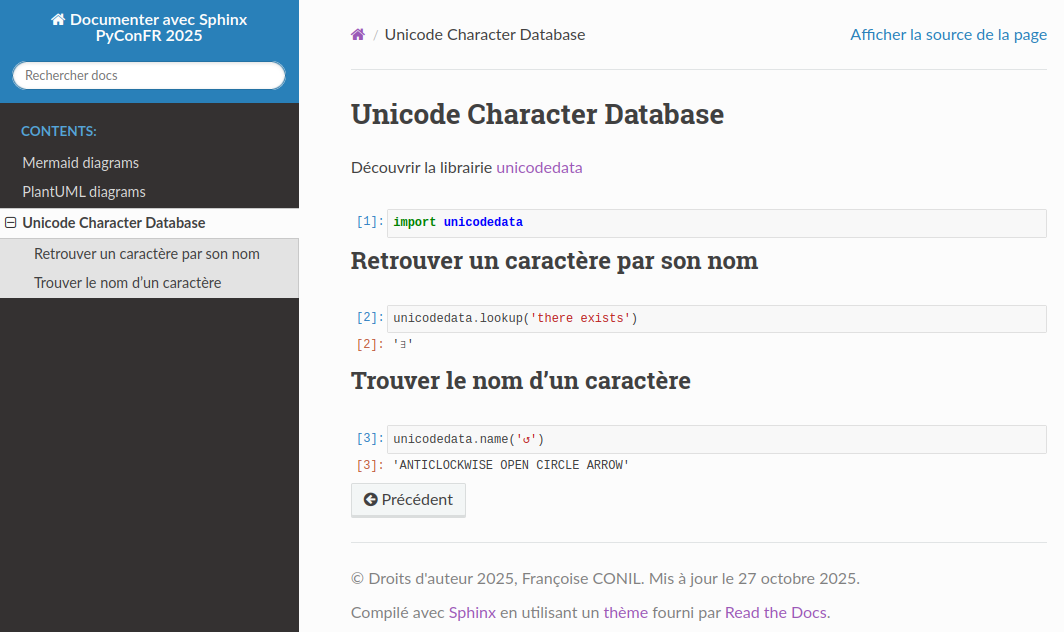Collapse the Unicode Character Database sidebar section
The width and height of the screenshot is (1064, 632).
tap(11, 223)
